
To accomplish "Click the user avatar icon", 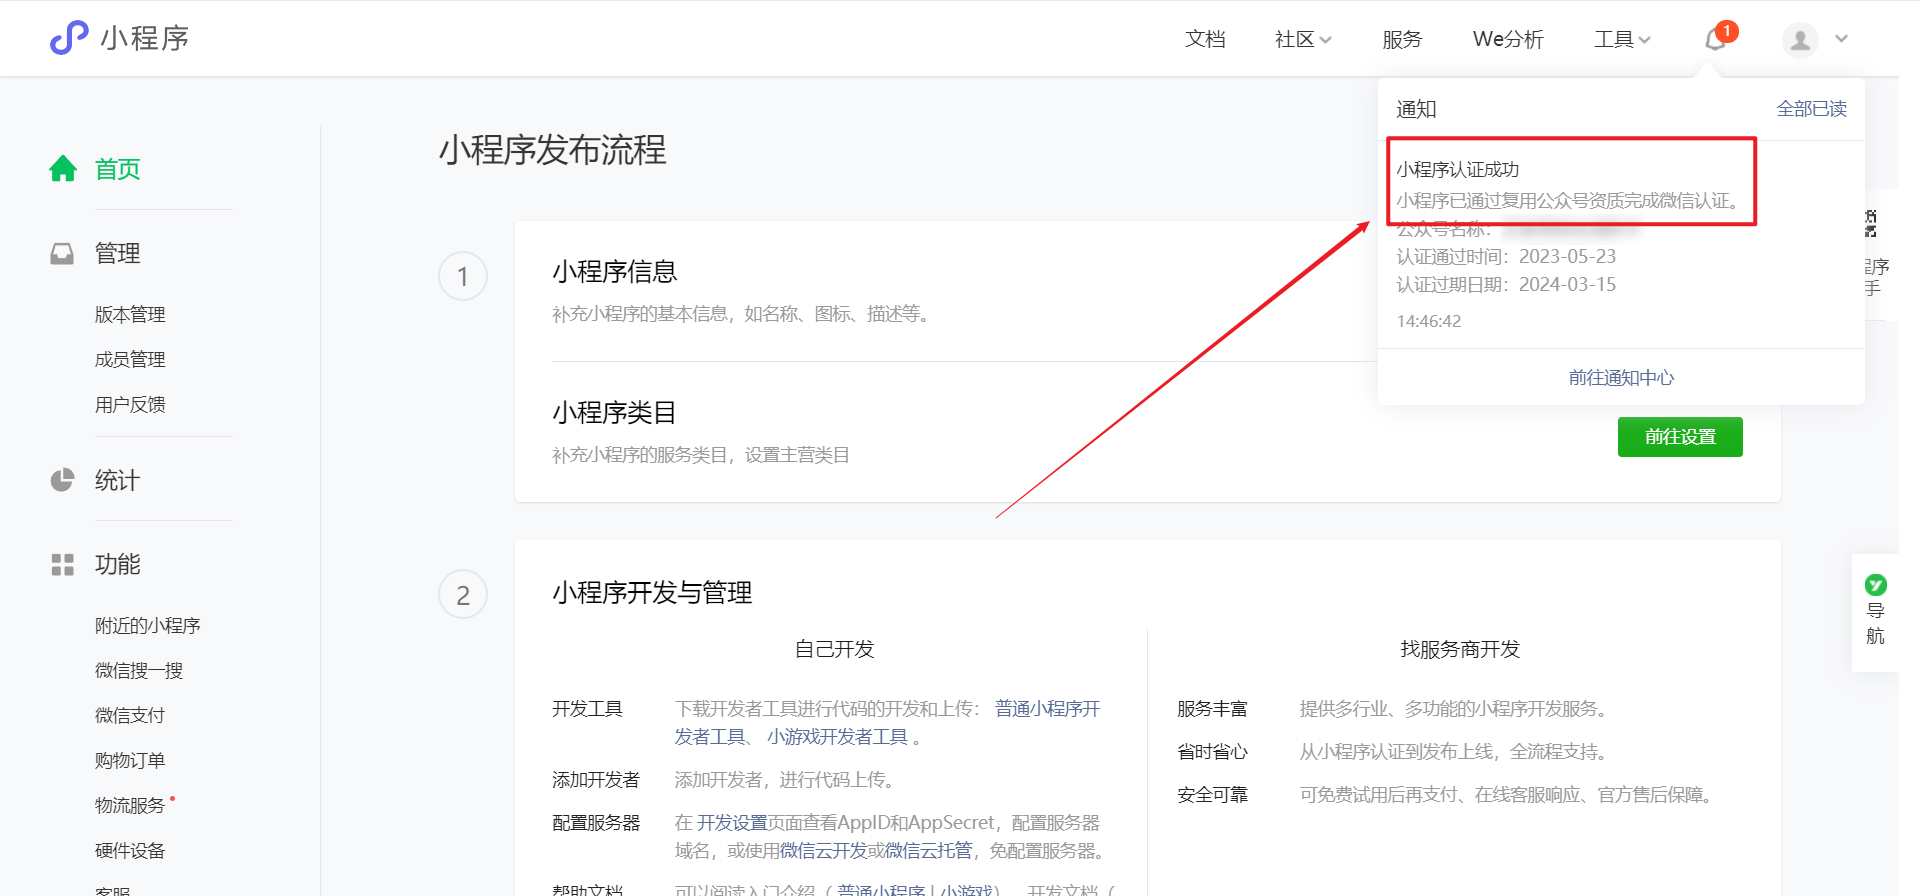I will pos(1800,39).
